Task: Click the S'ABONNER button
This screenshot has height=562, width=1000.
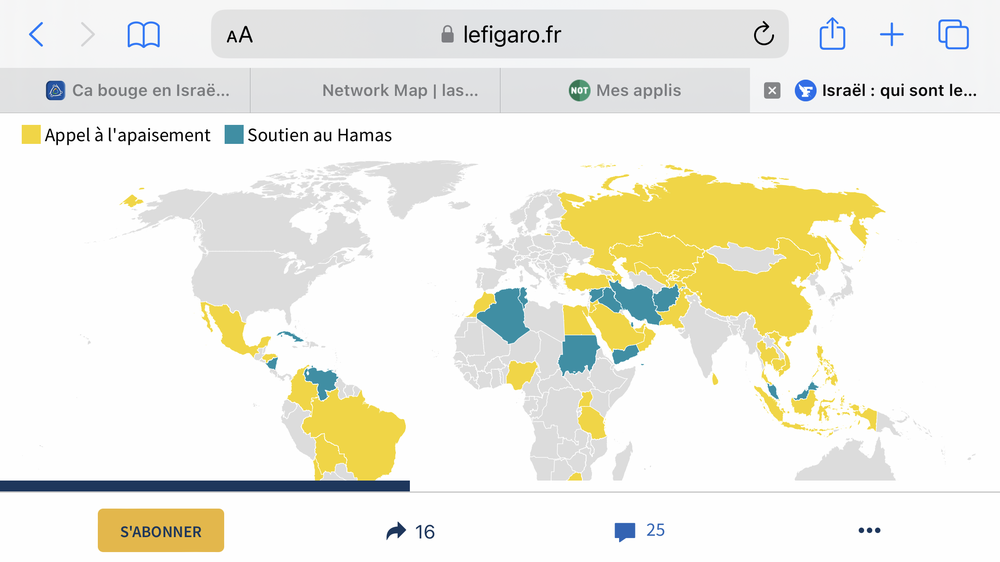Action: tap(161, 531)
